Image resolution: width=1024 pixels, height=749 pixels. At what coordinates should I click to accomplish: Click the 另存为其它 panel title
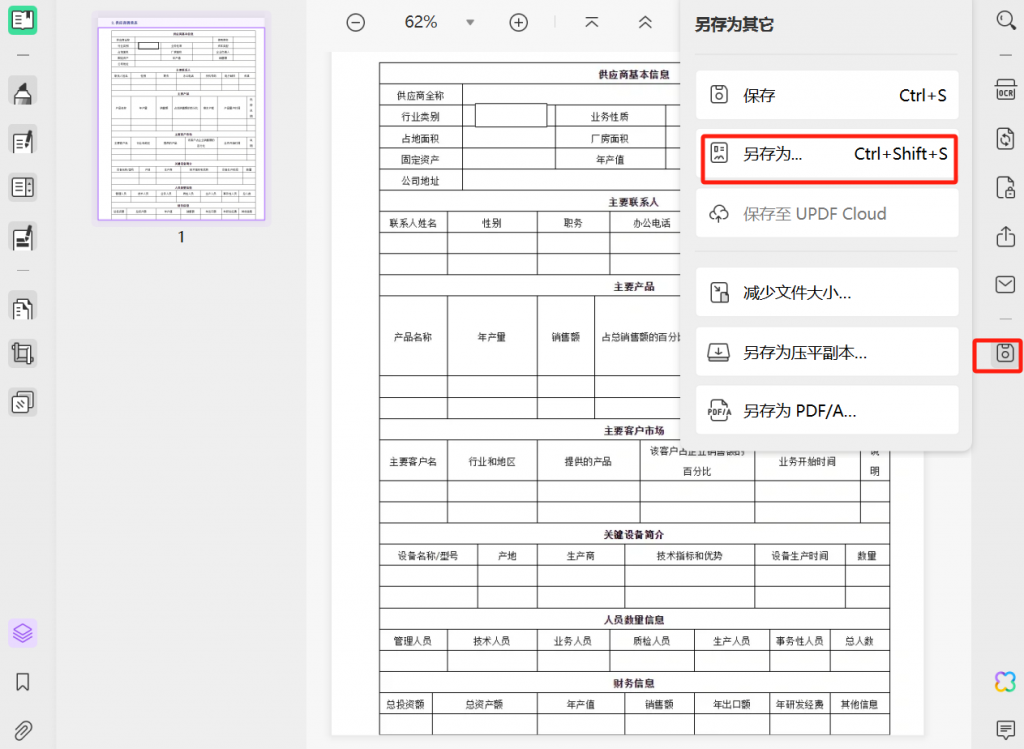point(734,25)
